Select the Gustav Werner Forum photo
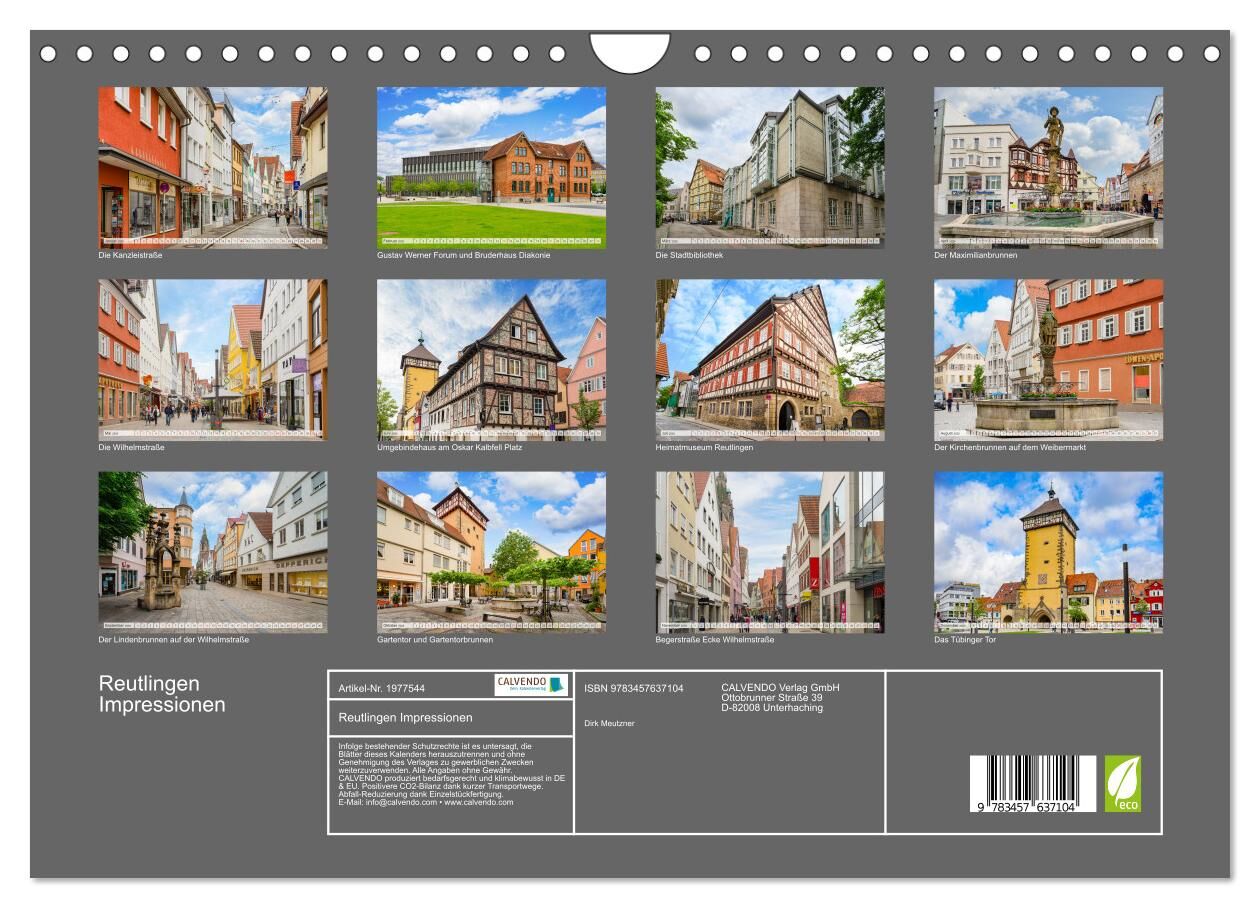Image resolution: width=1260 pixels, height=908 pixels. [x=491, y=167]
